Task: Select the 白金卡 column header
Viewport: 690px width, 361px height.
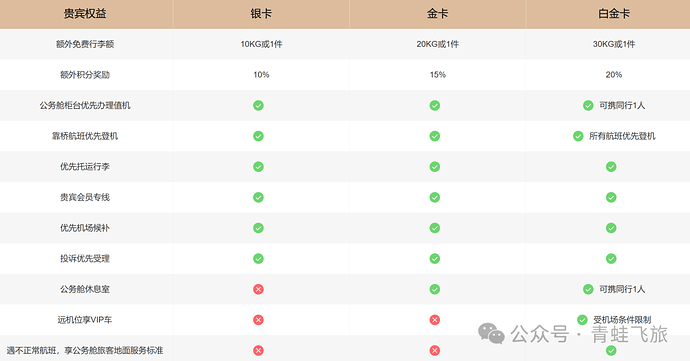Action: click(614, 14)
